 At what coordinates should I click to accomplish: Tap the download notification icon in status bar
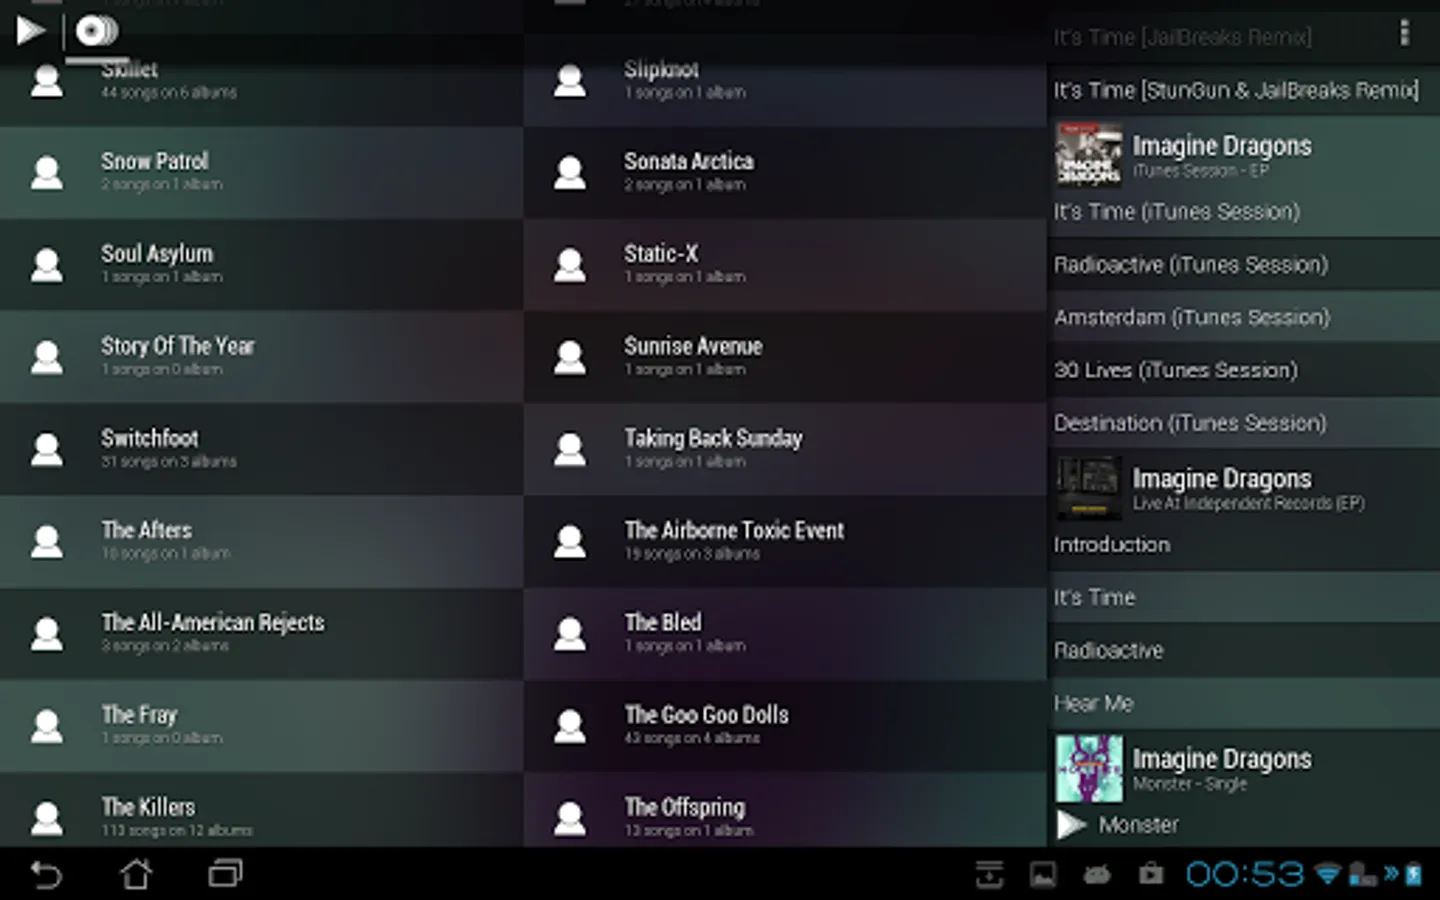click(x=989, y=875)
